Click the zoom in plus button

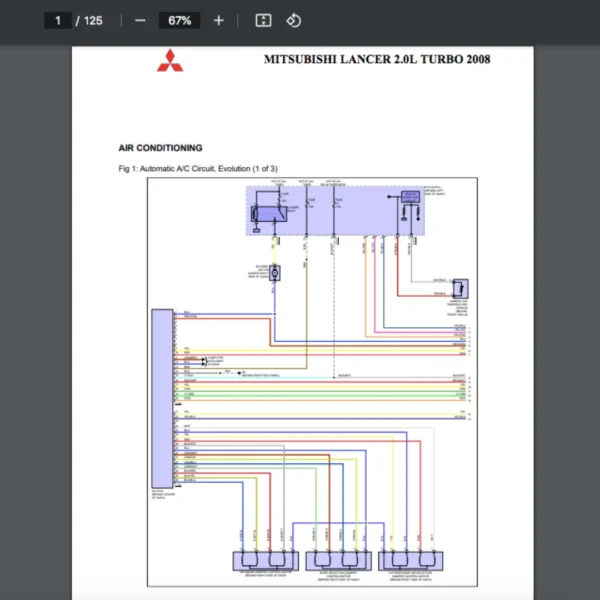(219, 20)
